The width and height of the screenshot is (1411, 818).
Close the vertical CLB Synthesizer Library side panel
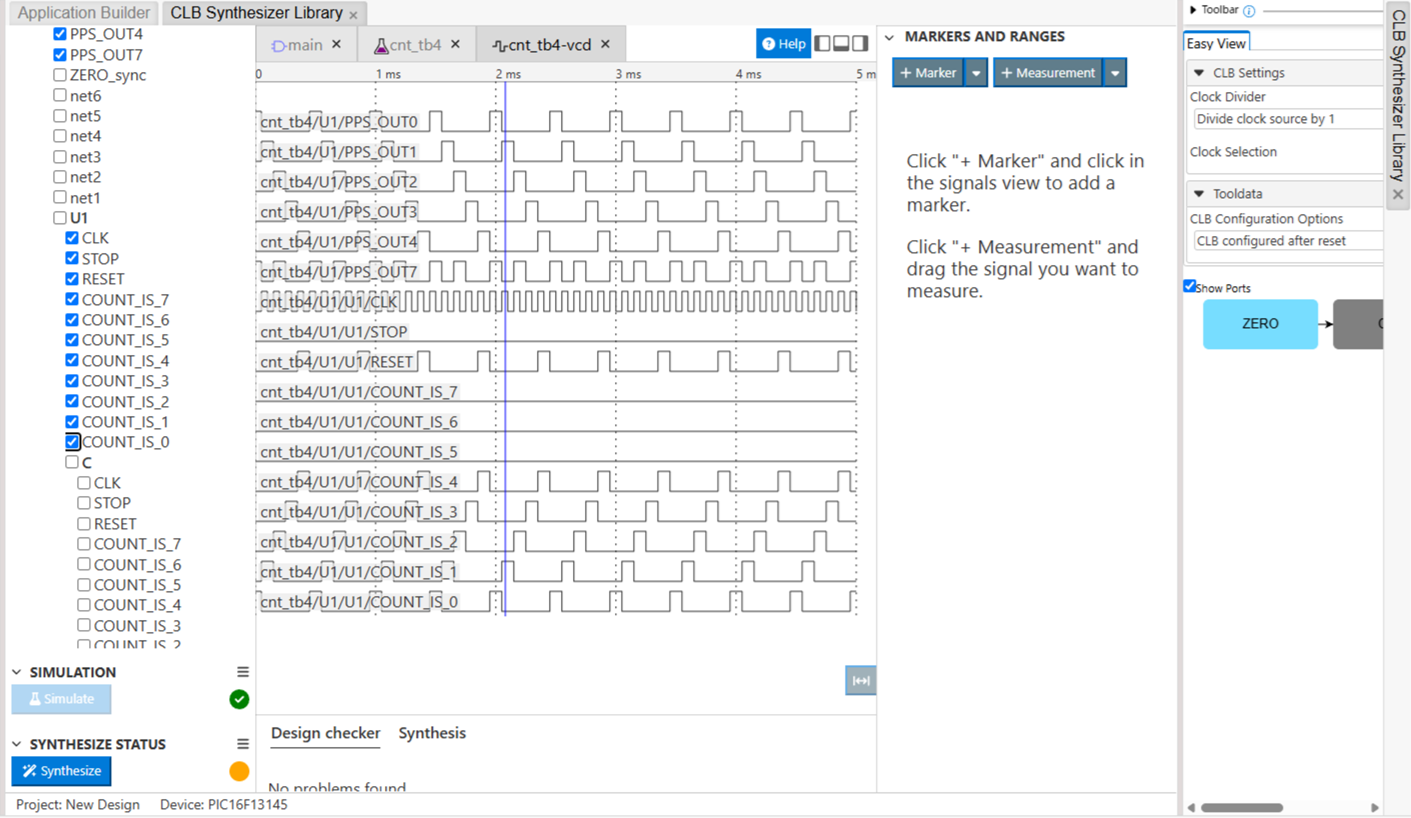[1398, 195]
